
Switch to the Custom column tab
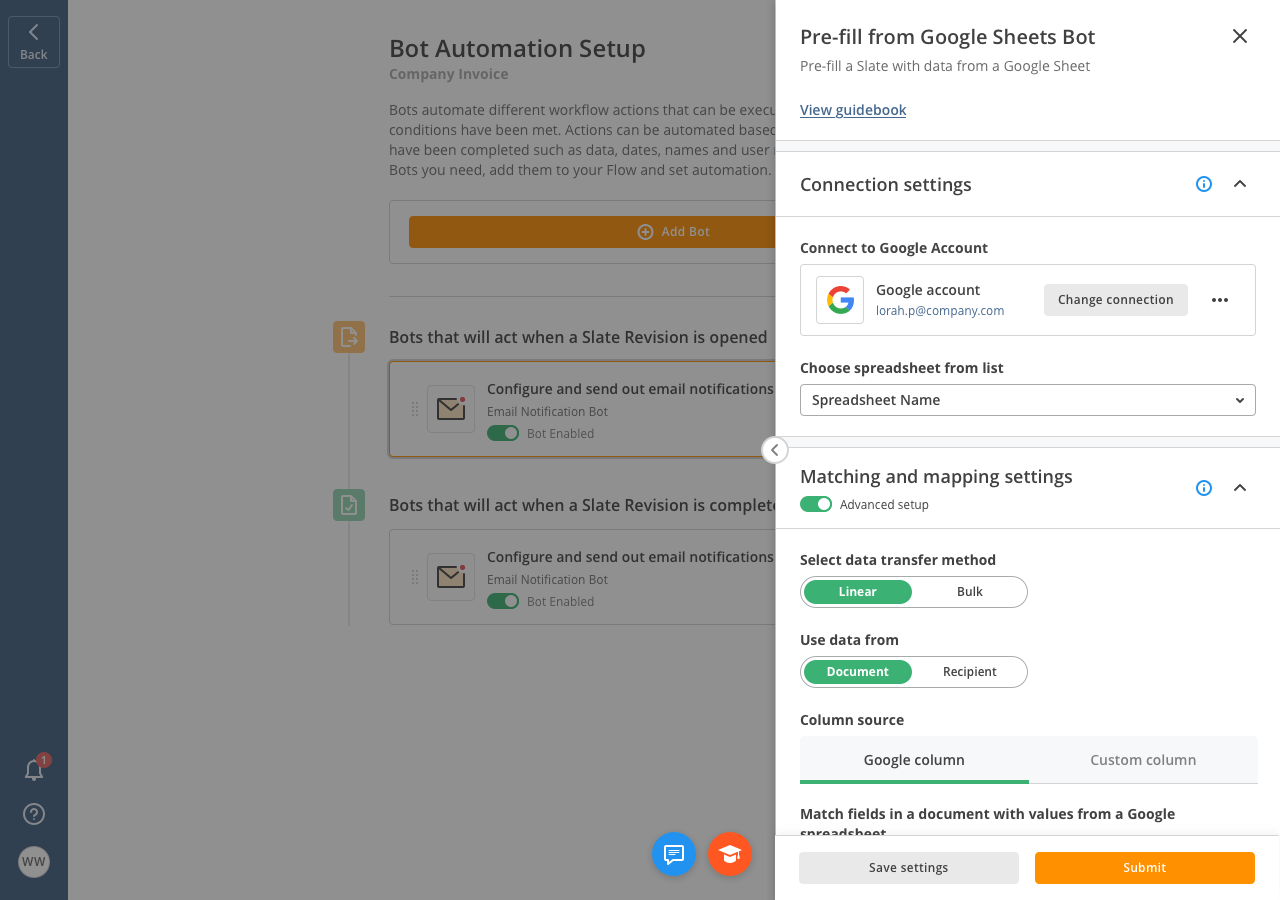tap(1143, 760)
